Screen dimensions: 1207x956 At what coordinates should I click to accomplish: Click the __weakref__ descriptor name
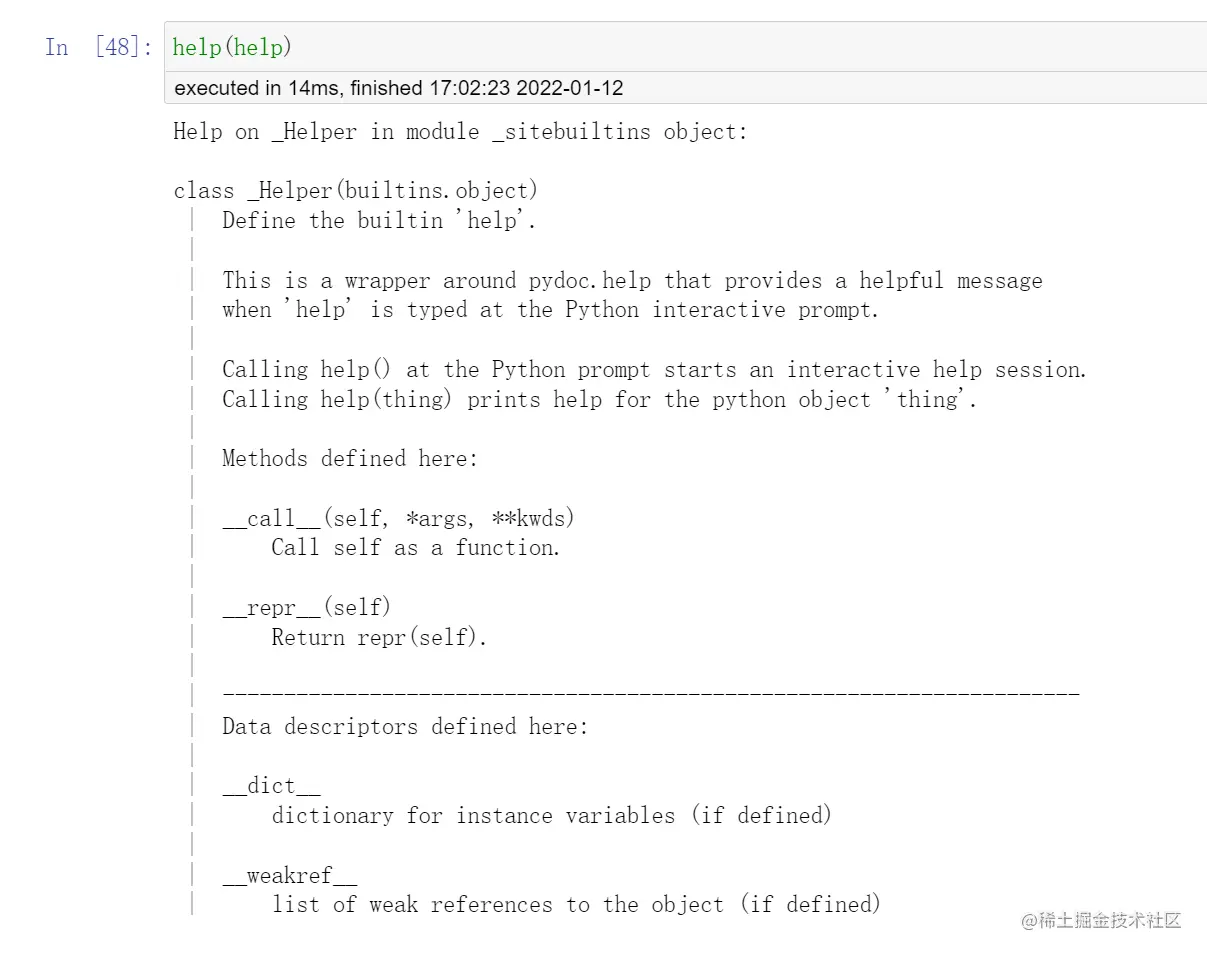(289, 876)
